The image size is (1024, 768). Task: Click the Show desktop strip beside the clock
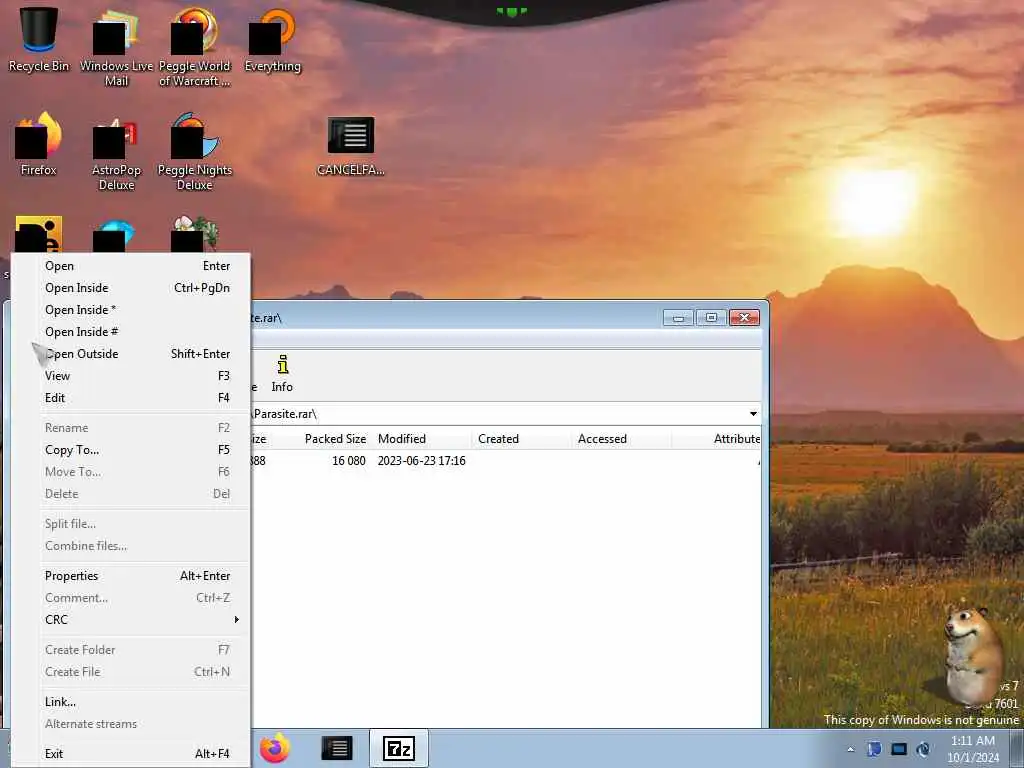tap(1017, 748)
